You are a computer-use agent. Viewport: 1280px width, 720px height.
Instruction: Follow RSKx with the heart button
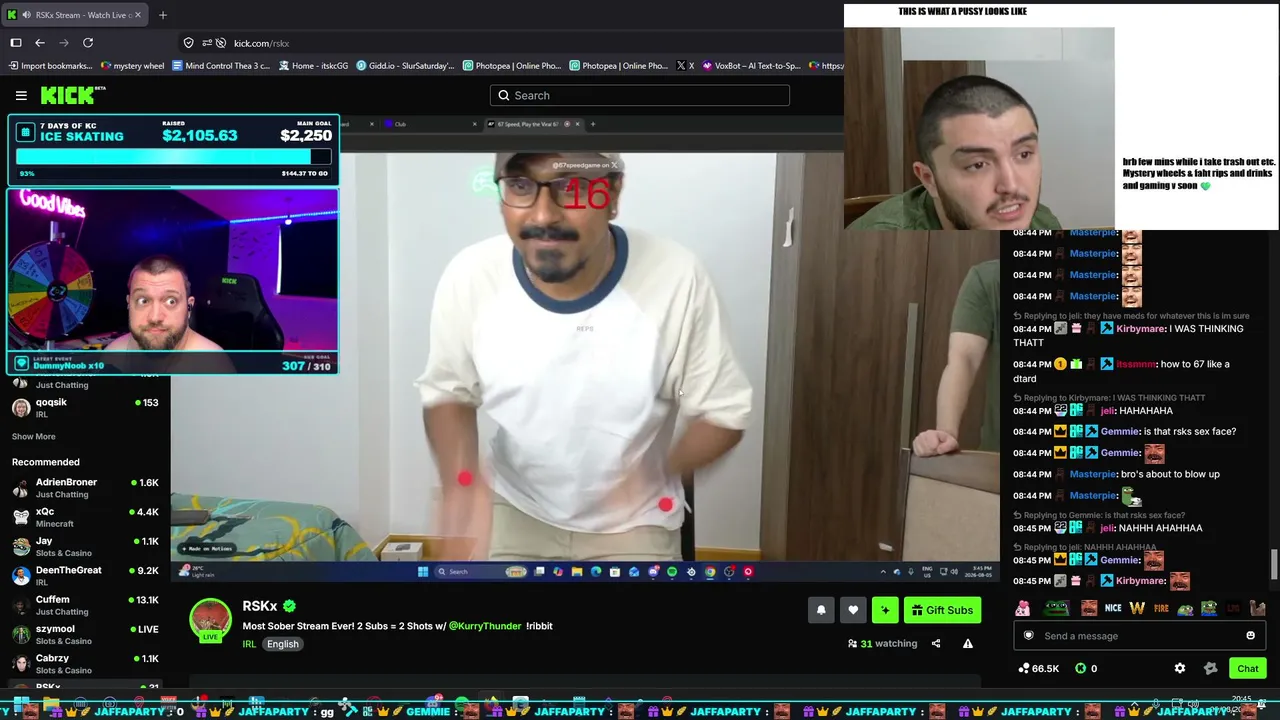[x=853, y=610]
